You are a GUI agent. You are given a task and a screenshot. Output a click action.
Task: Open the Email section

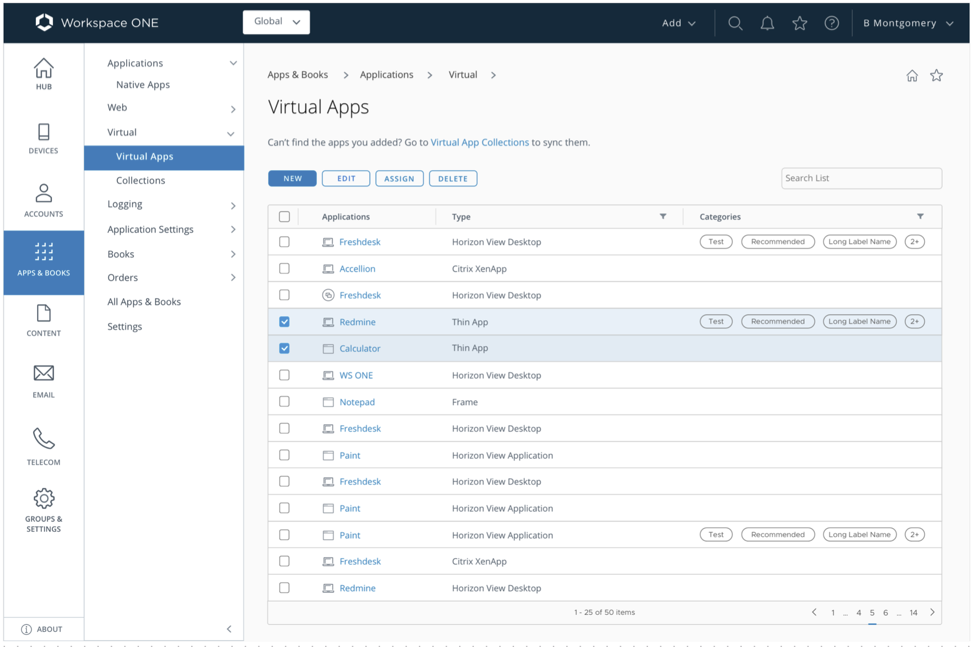pos(44,382)
